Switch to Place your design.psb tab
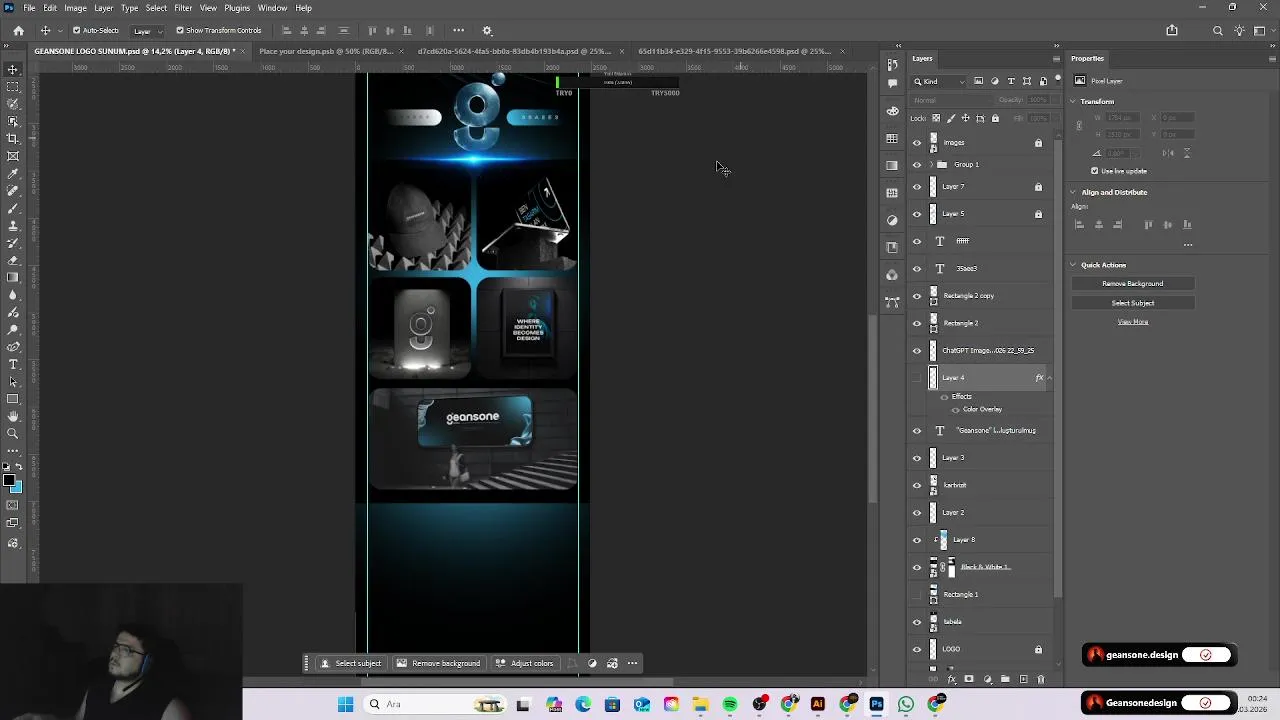1280x720 pixels. click(x=326, y=51)
